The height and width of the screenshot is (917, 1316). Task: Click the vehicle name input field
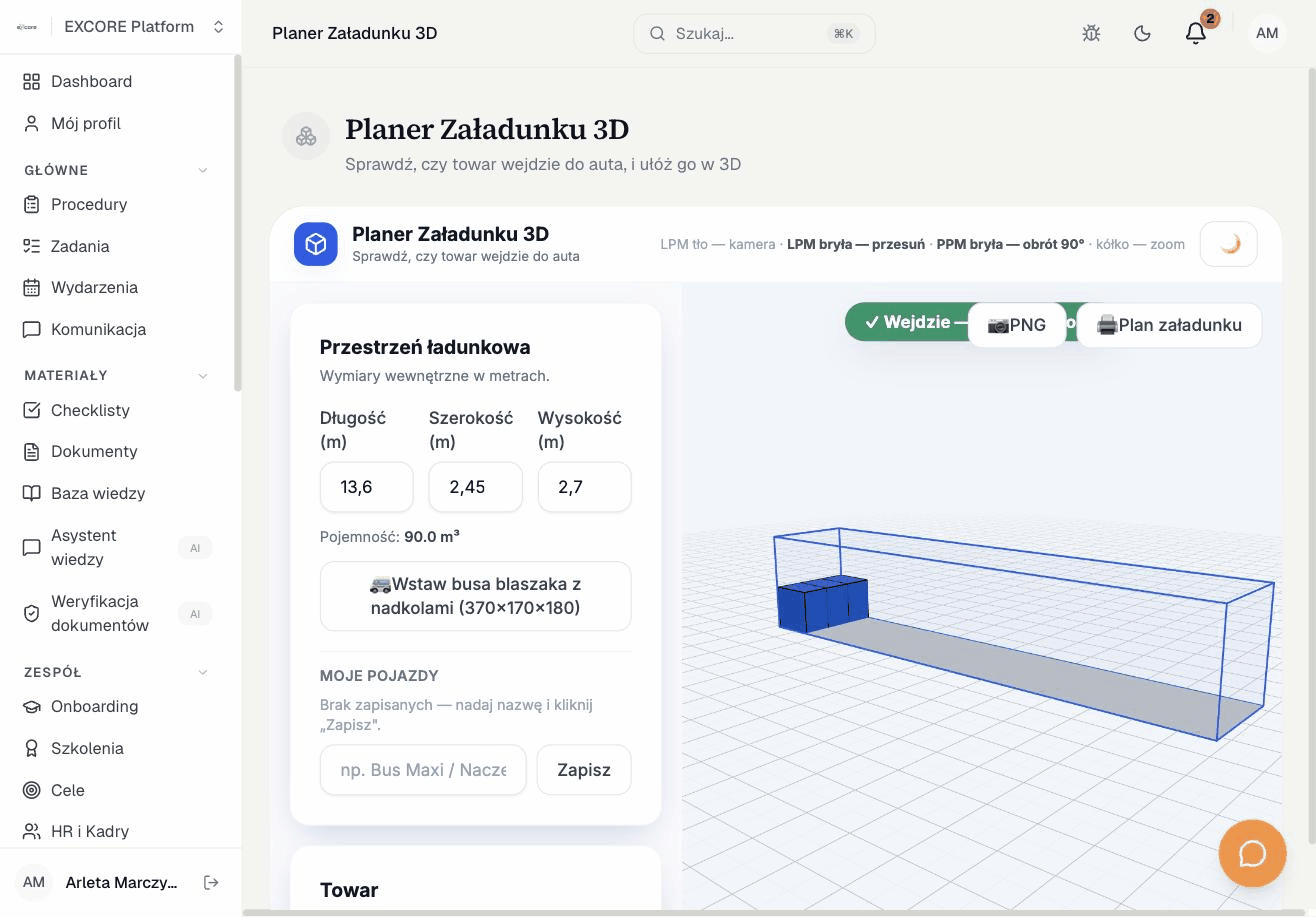tap(423, 770)
